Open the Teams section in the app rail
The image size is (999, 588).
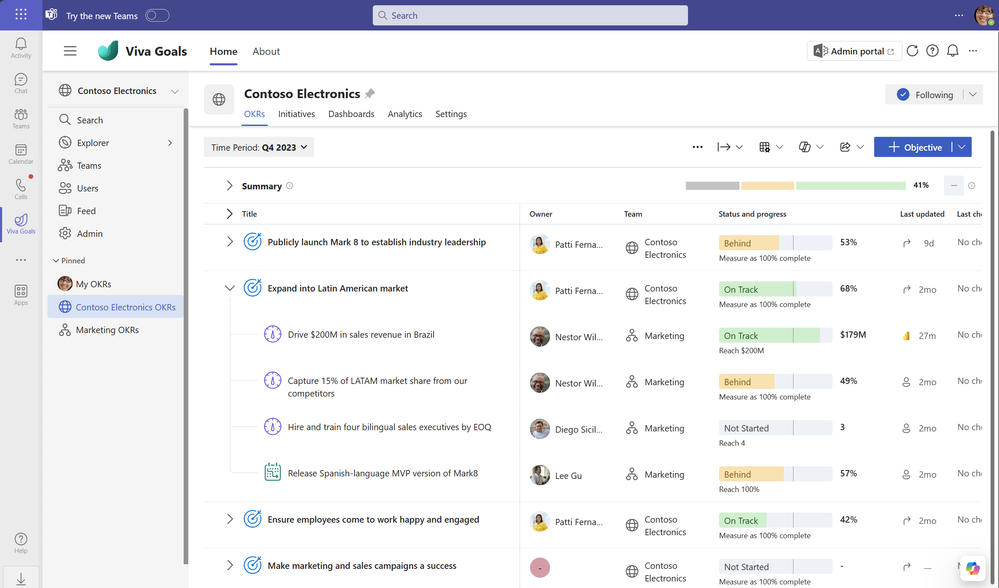(20, 118)
